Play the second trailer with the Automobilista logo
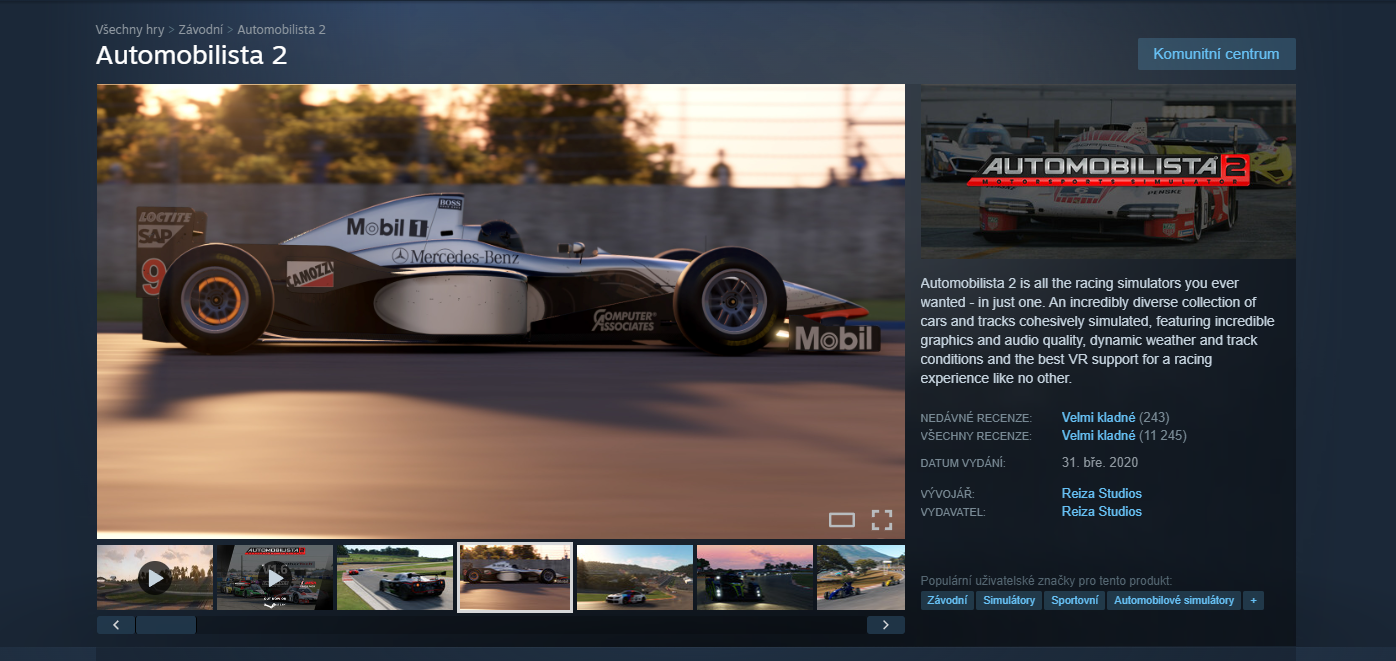 coord(275,577)
